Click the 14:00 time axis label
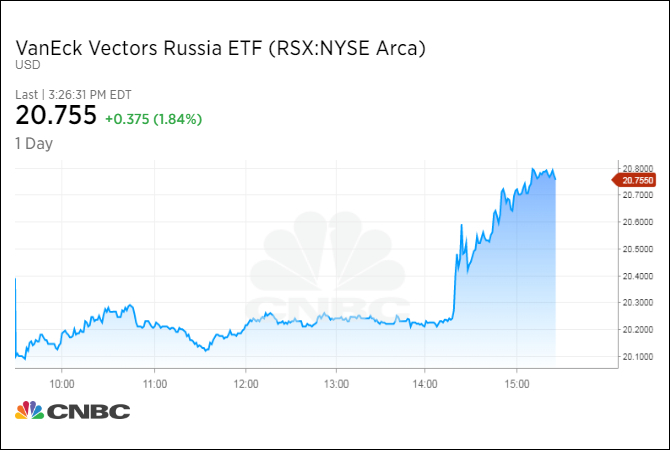 pos(426,382)
